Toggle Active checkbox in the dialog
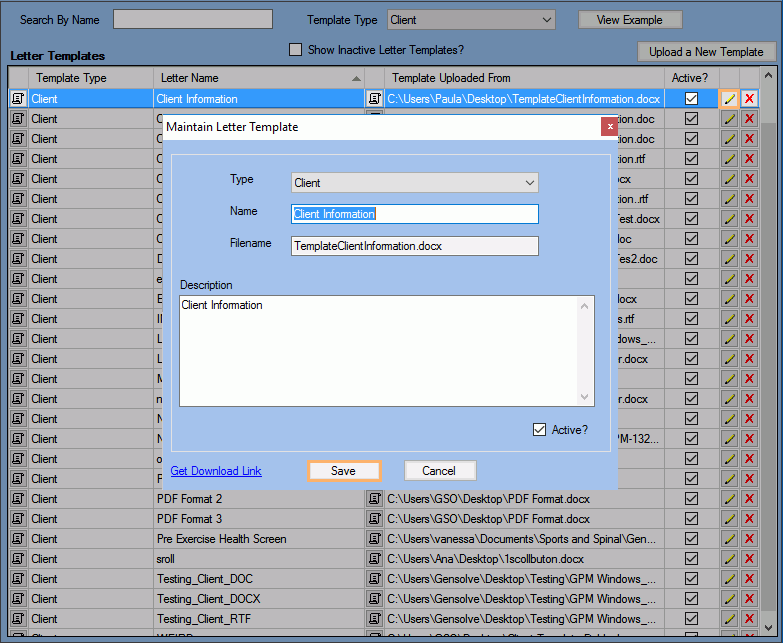This screenshot has width=783, height=643. pos(540,430)
